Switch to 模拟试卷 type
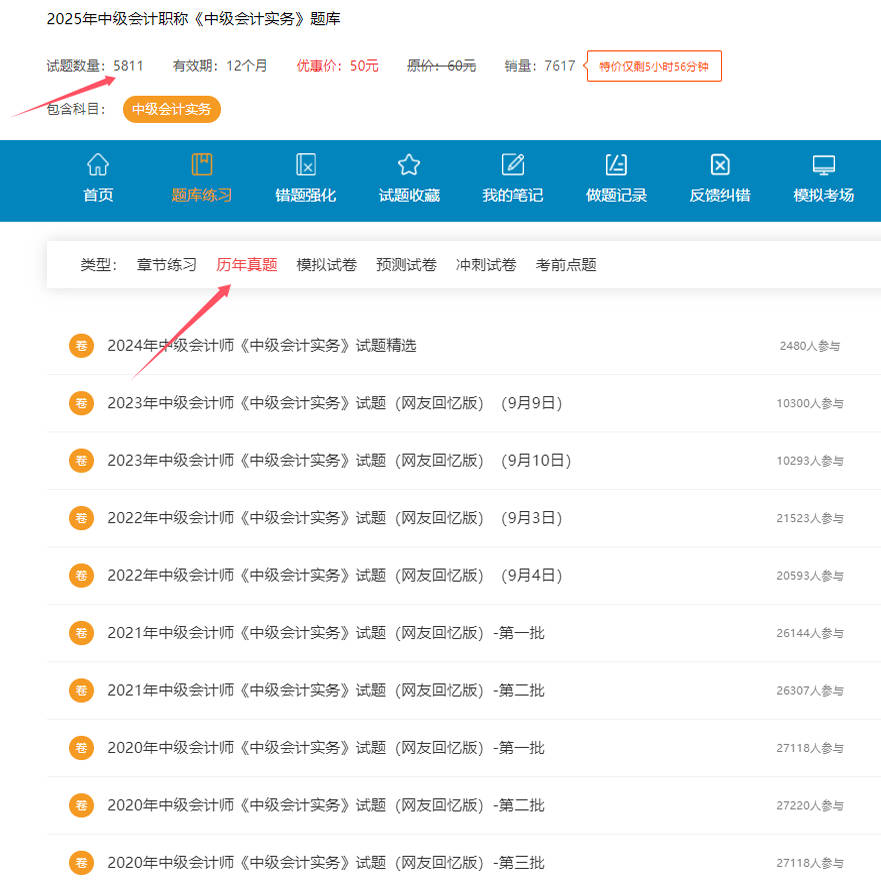 [326, 265]
